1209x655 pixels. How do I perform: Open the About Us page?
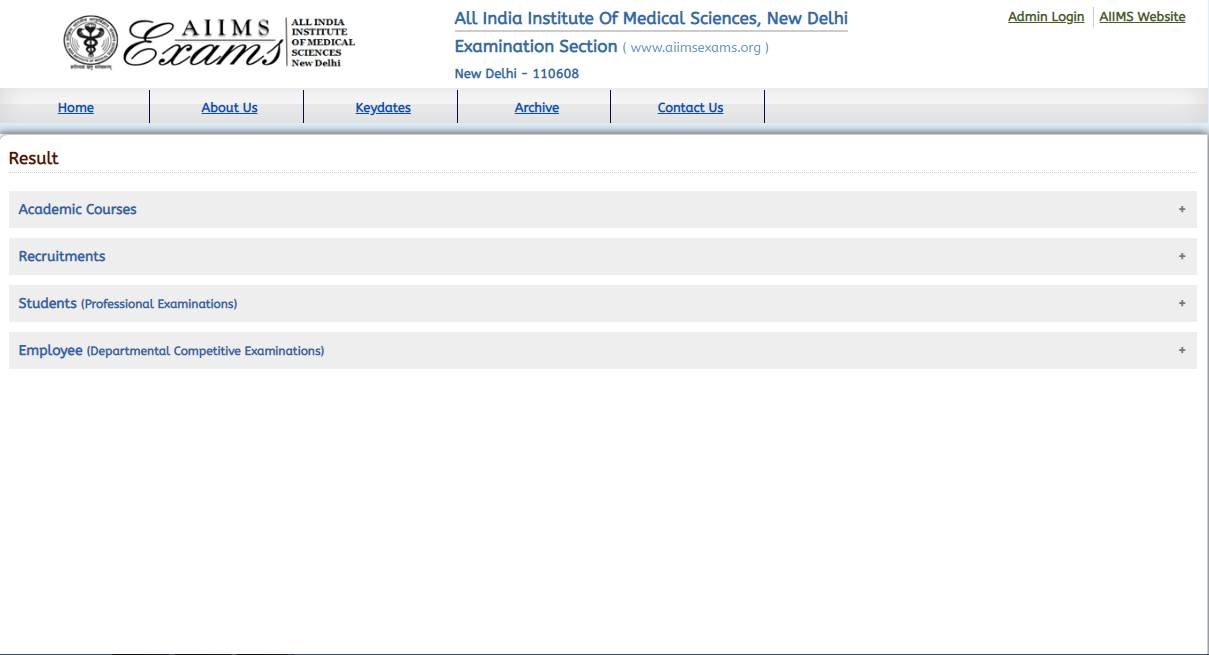point(229,108)
